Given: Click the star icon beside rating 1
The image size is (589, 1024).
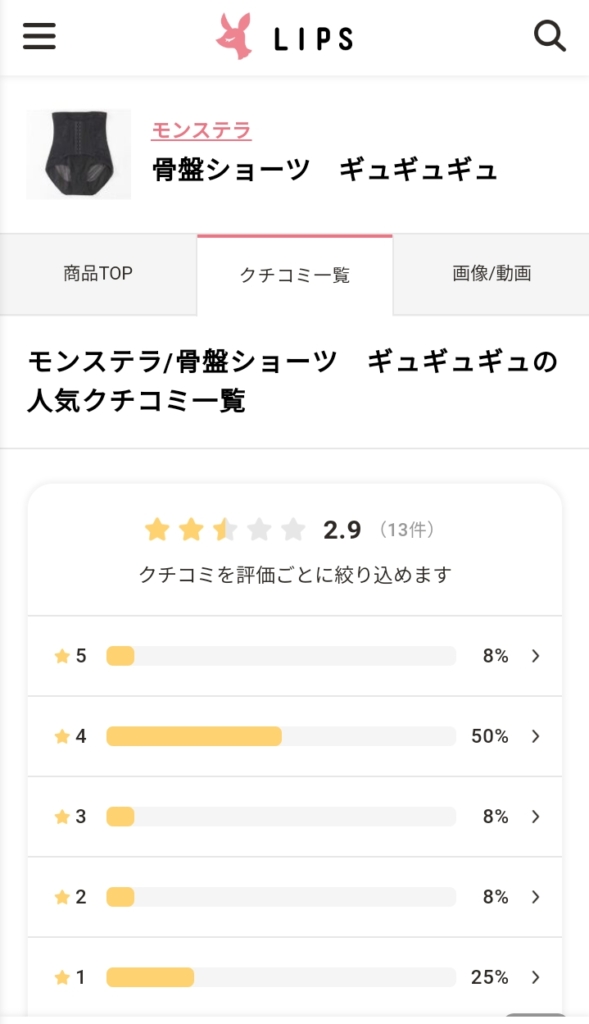Looking at the screenshot, I should coord(62,978).
